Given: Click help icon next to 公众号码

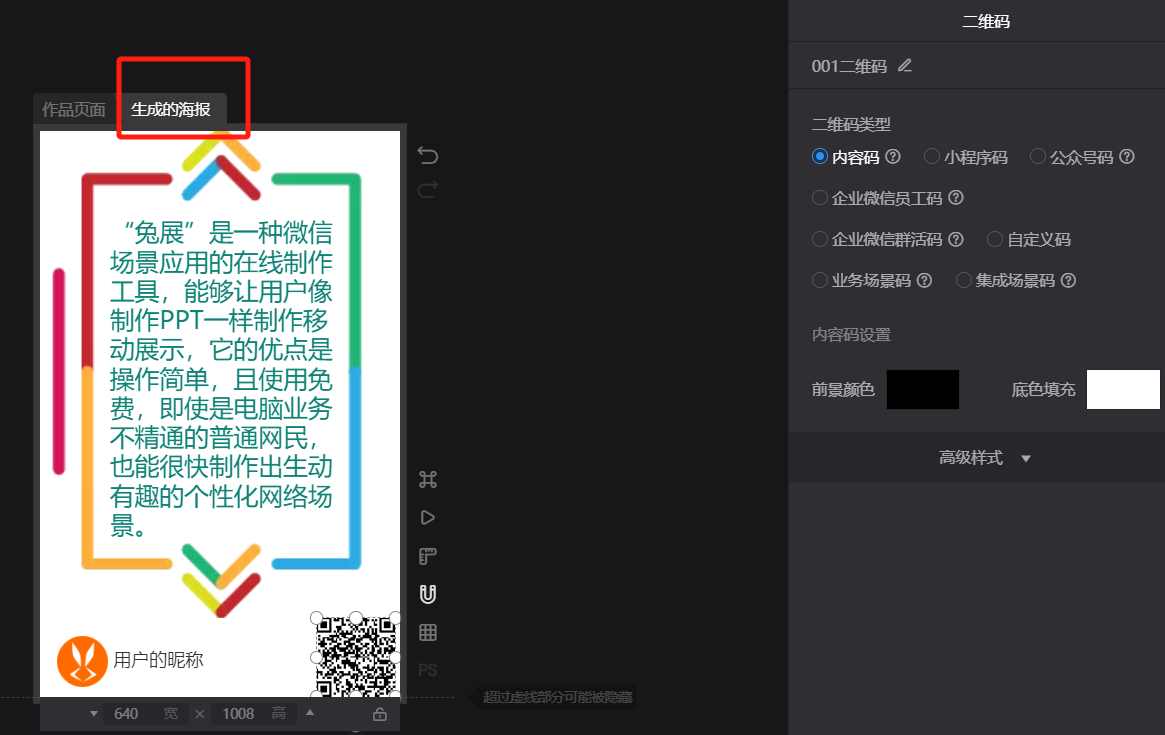Looking at the screenshot, I should click(1127, 157).
